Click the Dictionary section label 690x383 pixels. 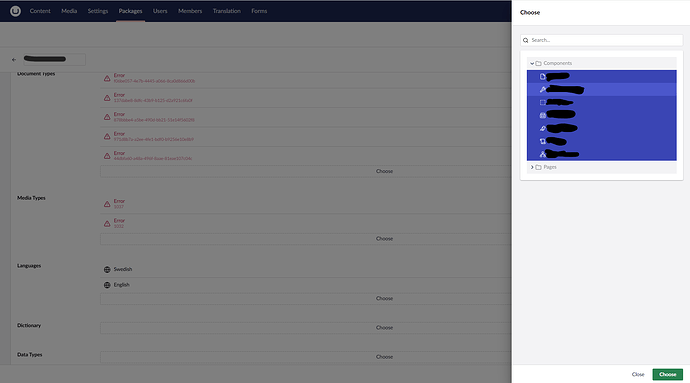(29, 326)
